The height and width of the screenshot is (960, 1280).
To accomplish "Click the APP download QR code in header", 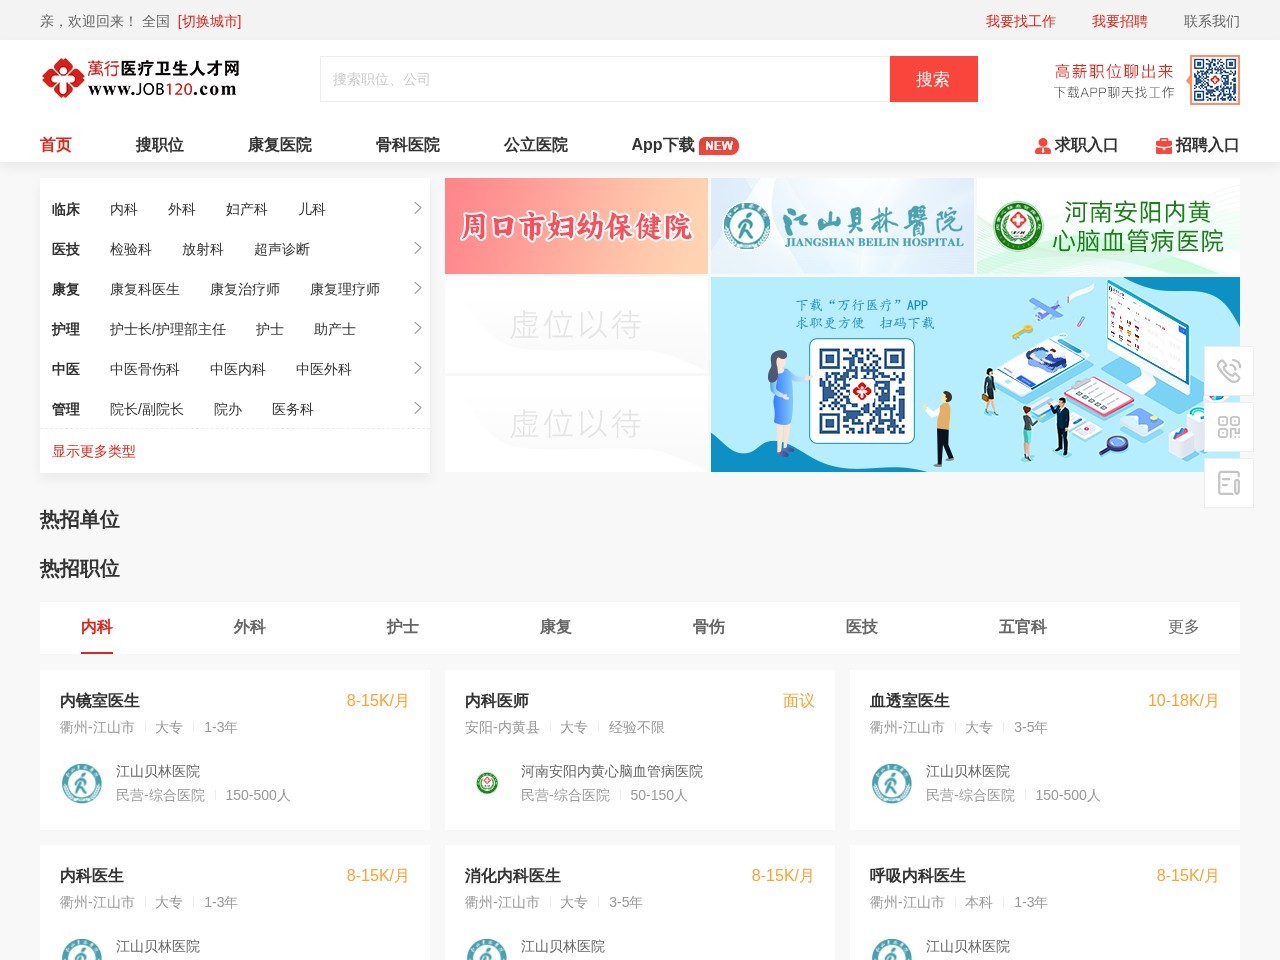I will [1215, 80].
